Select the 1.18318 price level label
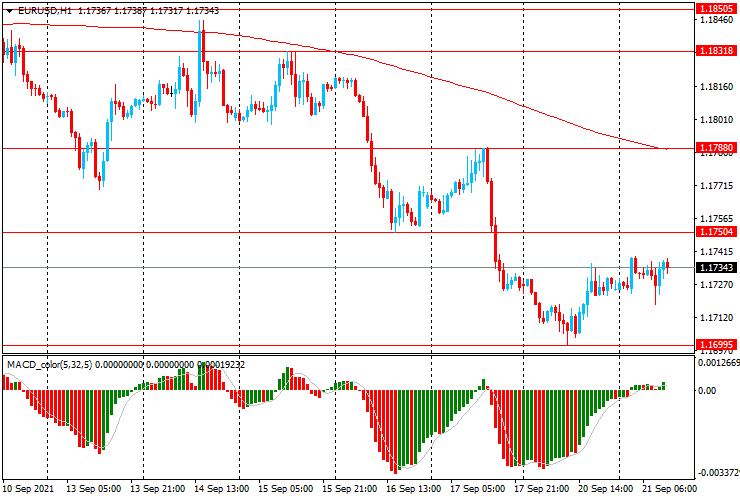Screen dimensions: 740x500 [716, 51]
